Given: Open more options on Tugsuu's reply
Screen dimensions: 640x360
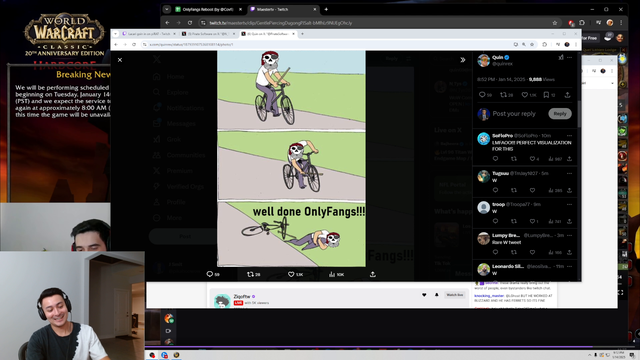Looking at the screenshot, I should coord(569,173).
